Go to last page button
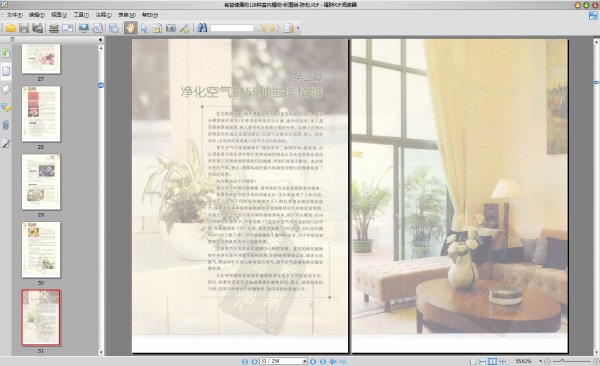The width and height of the screenshot is (600, 366). pos(323,361)
